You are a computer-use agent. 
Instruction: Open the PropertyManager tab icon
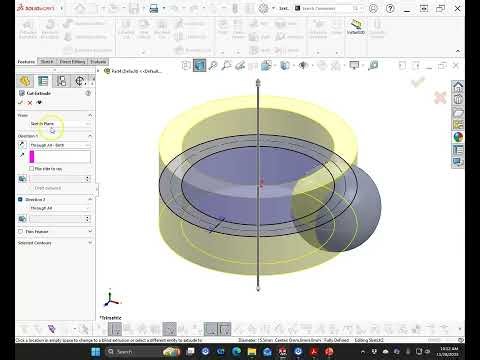click(x=43, y=81)
